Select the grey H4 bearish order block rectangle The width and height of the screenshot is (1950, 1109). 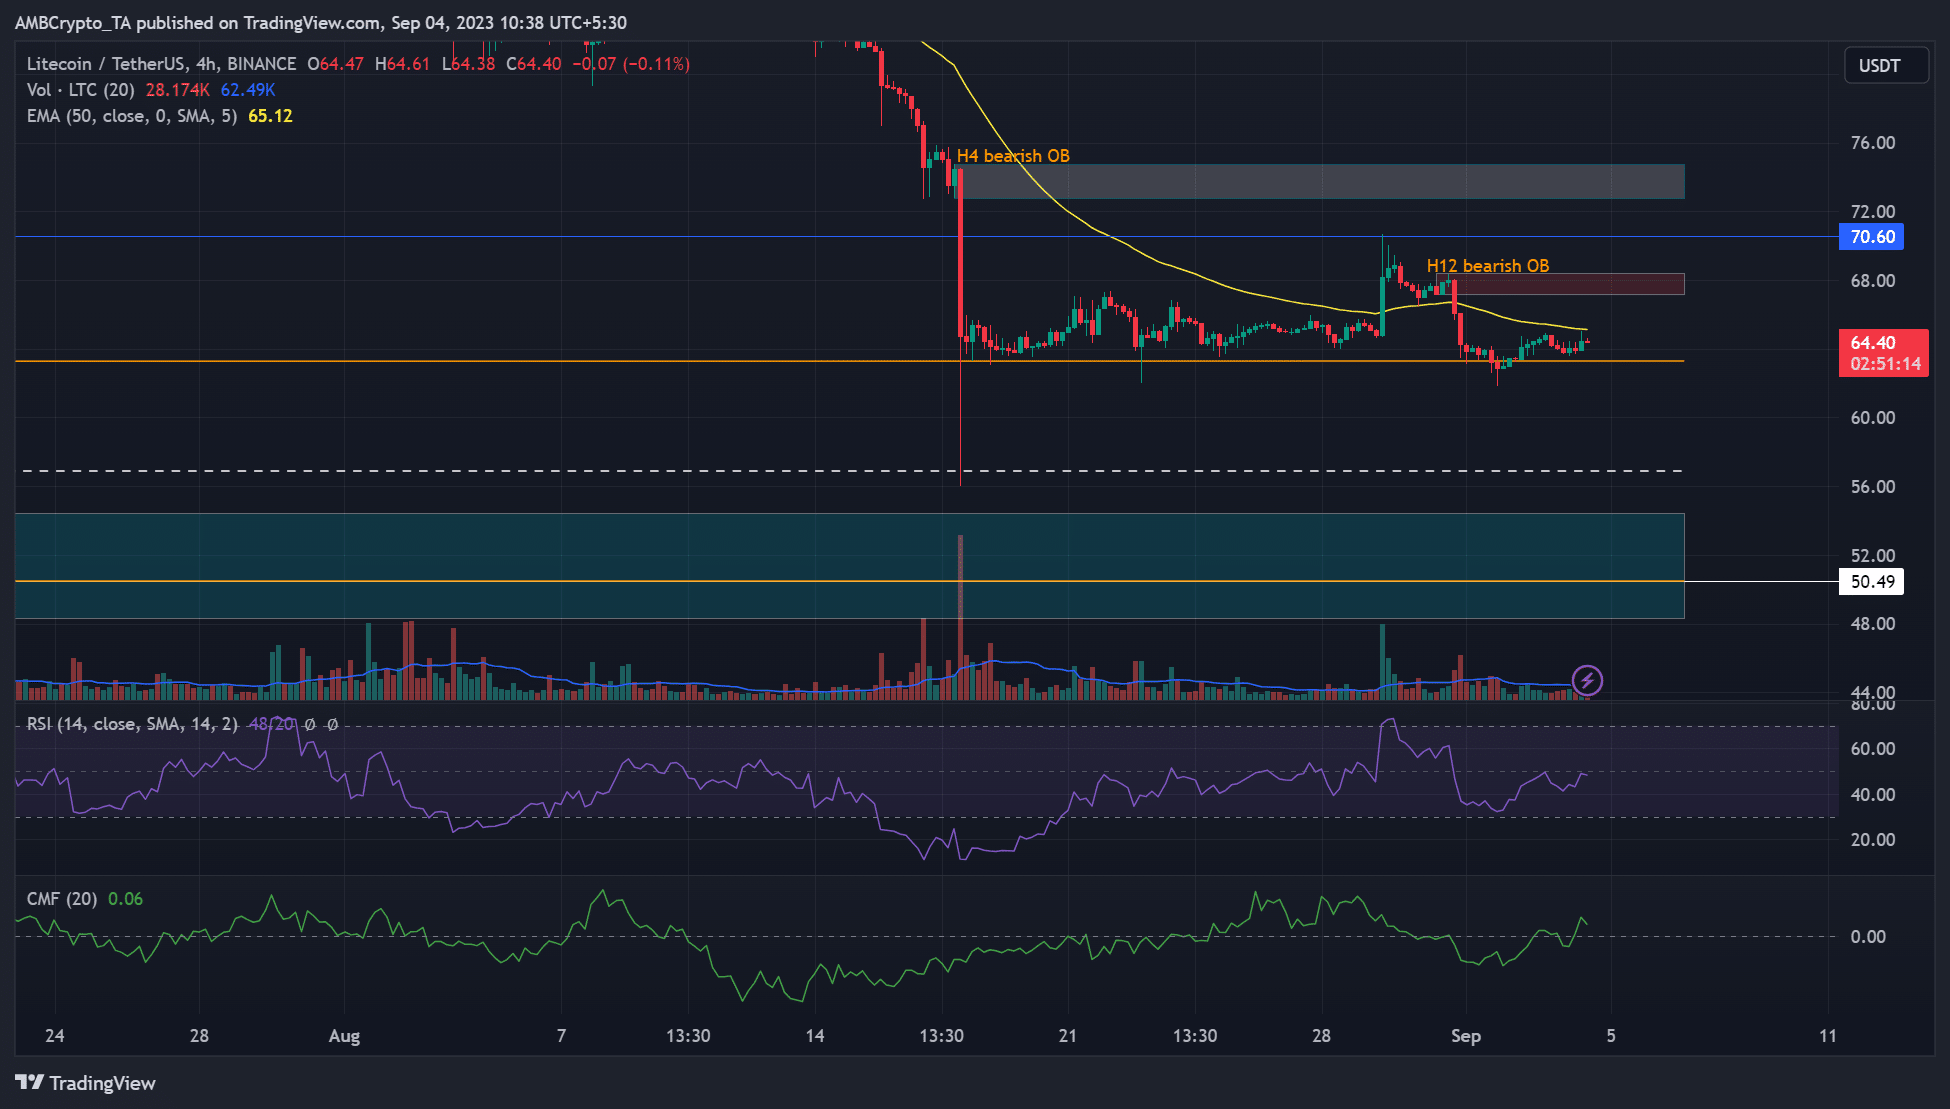coord(1322,182)
